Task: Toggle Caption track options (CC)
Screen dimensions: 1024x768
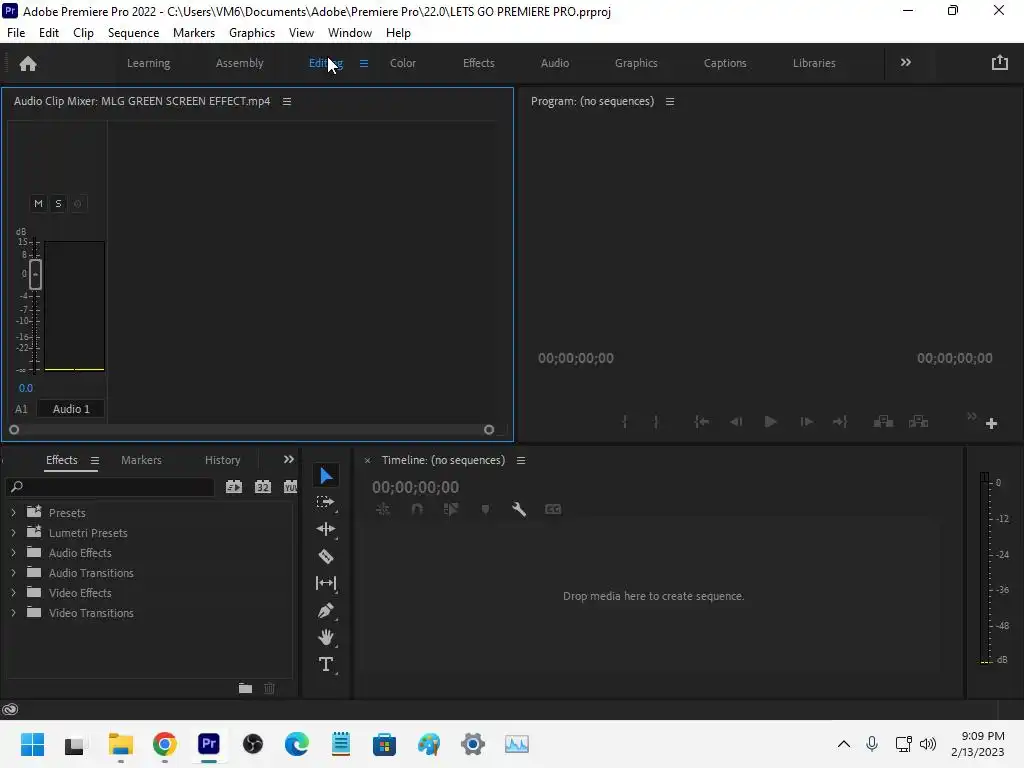Action: pos(553,509)
